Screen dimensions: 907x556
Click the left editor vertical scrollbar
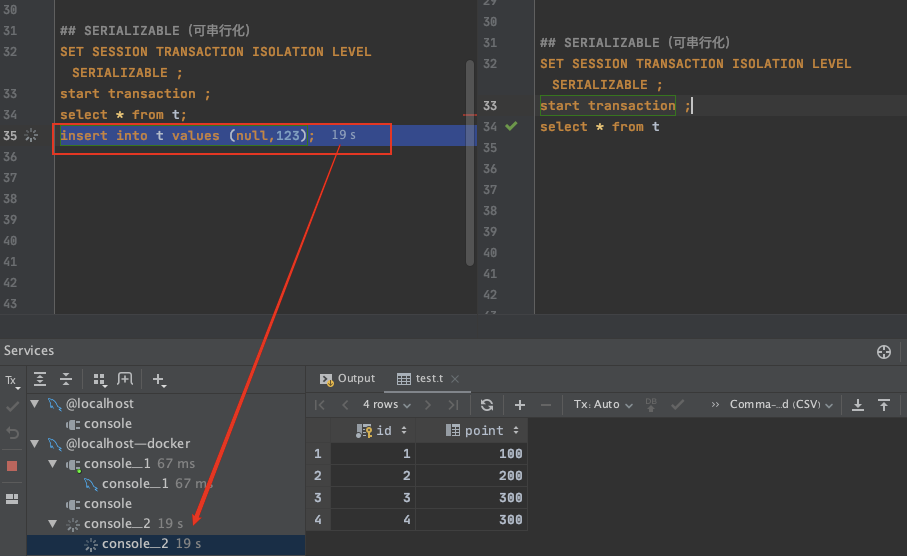[470, 163]
